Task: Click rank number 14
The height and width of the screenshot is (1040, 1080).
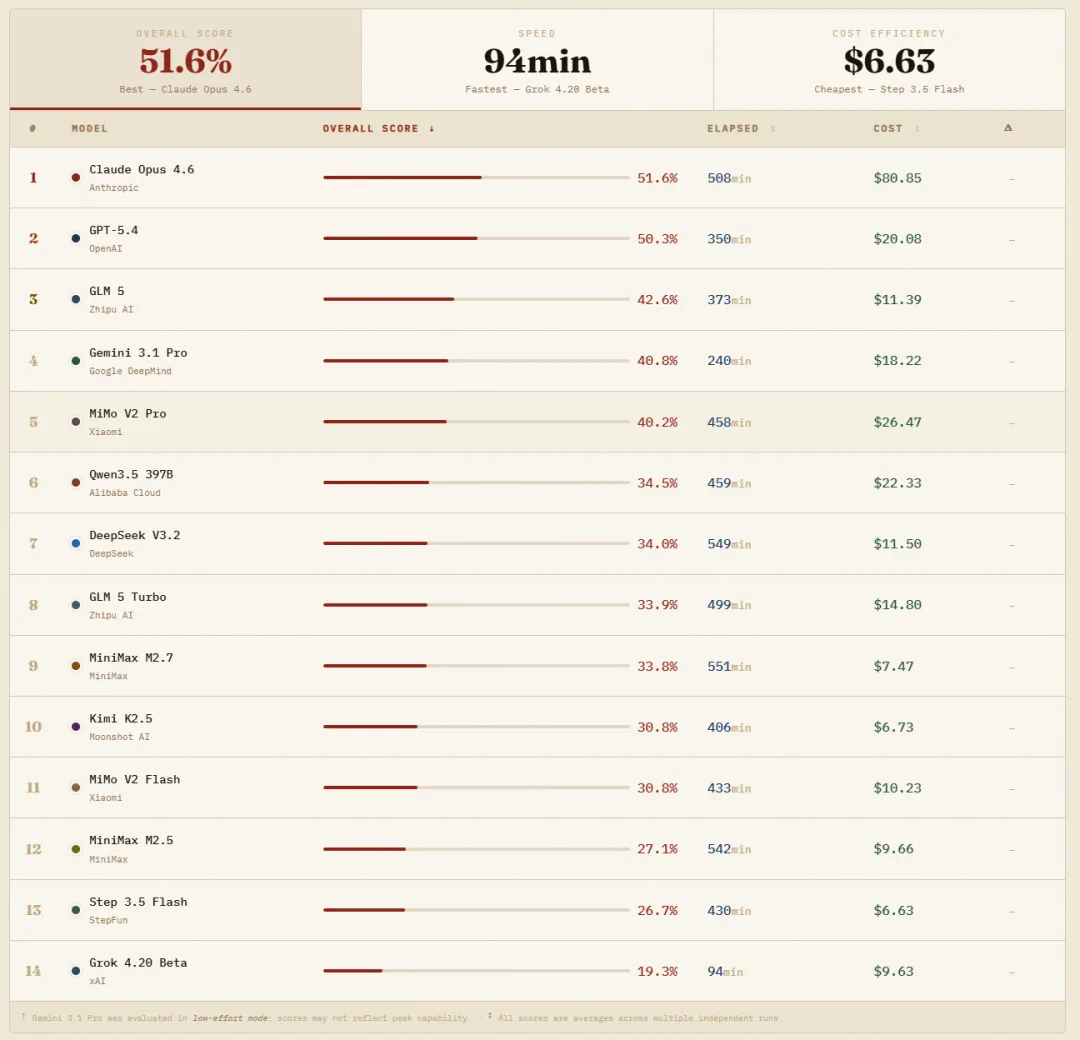Action: (x=33, y=971)
